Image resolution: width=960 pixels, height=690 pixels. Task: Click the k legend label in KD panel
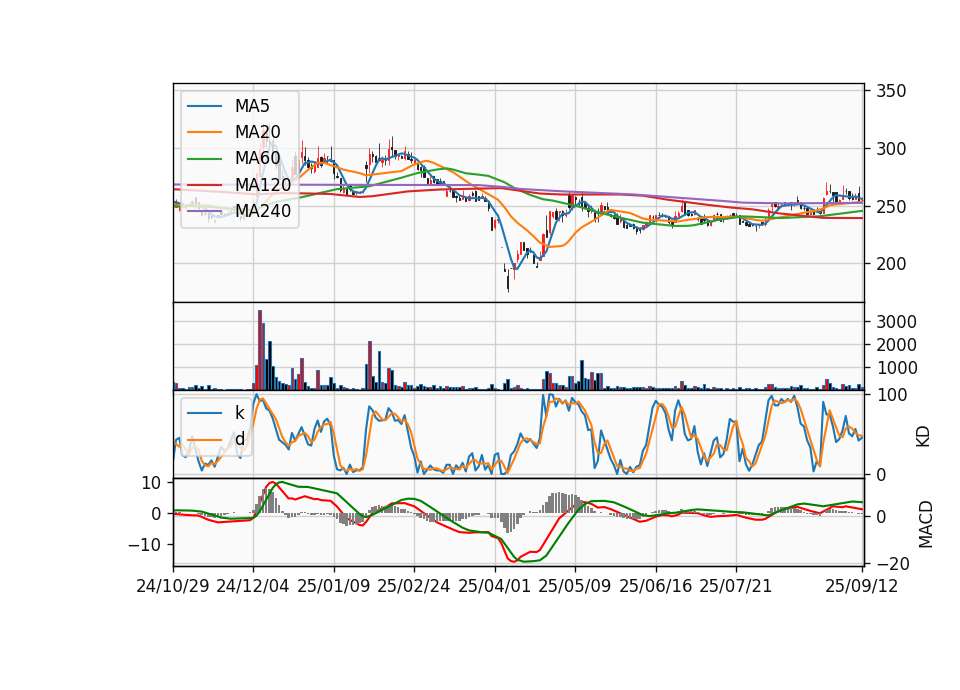[x=239, y=412]
